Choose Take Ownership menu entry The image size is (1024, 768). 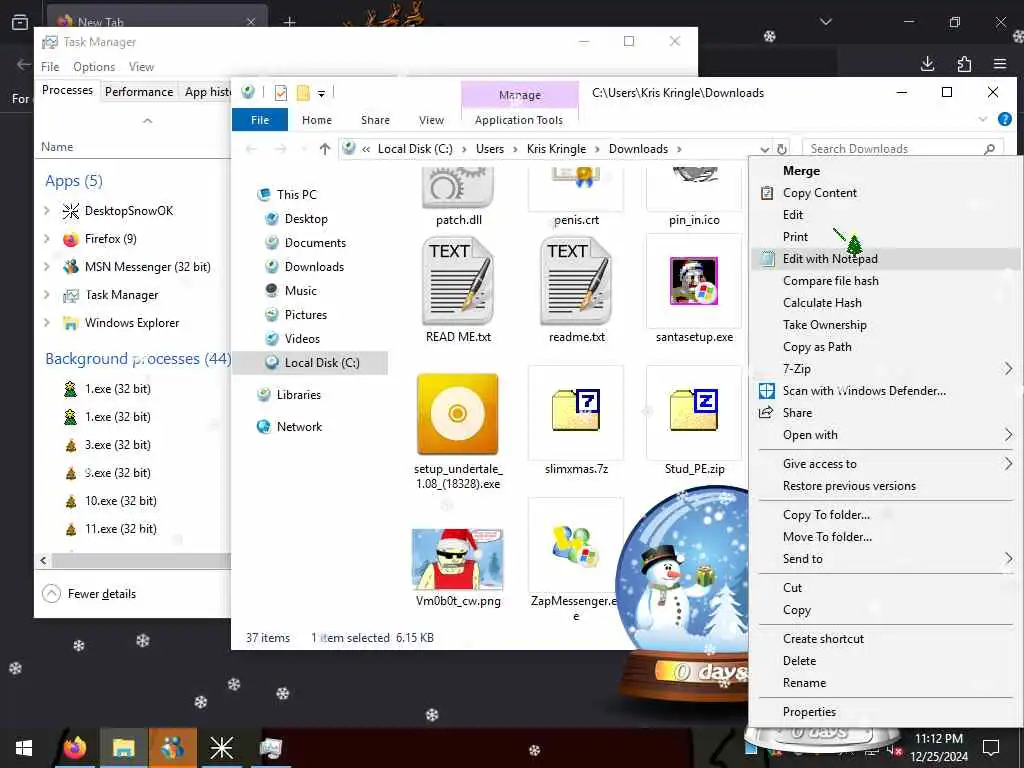pyautogui.click(x=885, y=325)
